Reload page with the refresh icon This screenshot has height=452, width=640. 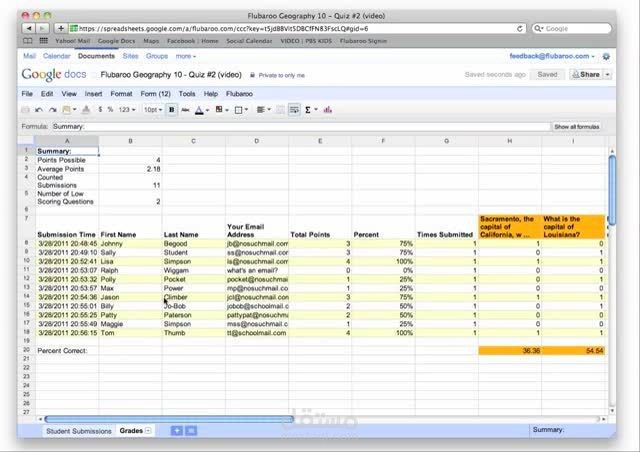tap(520, 29)
